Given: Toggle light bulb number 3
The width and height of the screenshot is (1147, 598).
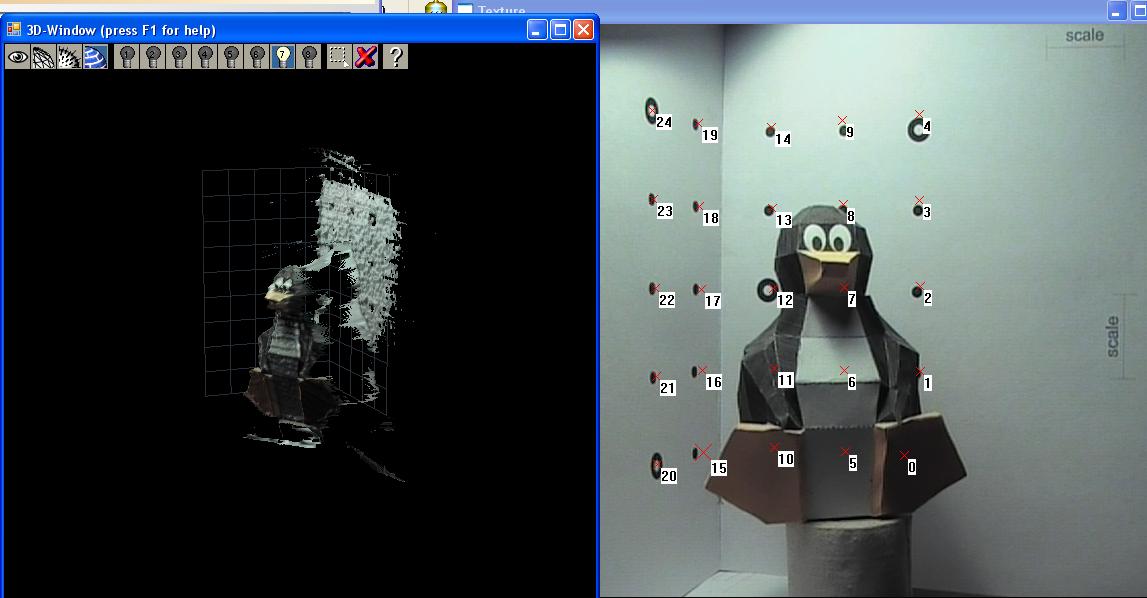Looking at the screenshot, I should coord(179,56).
